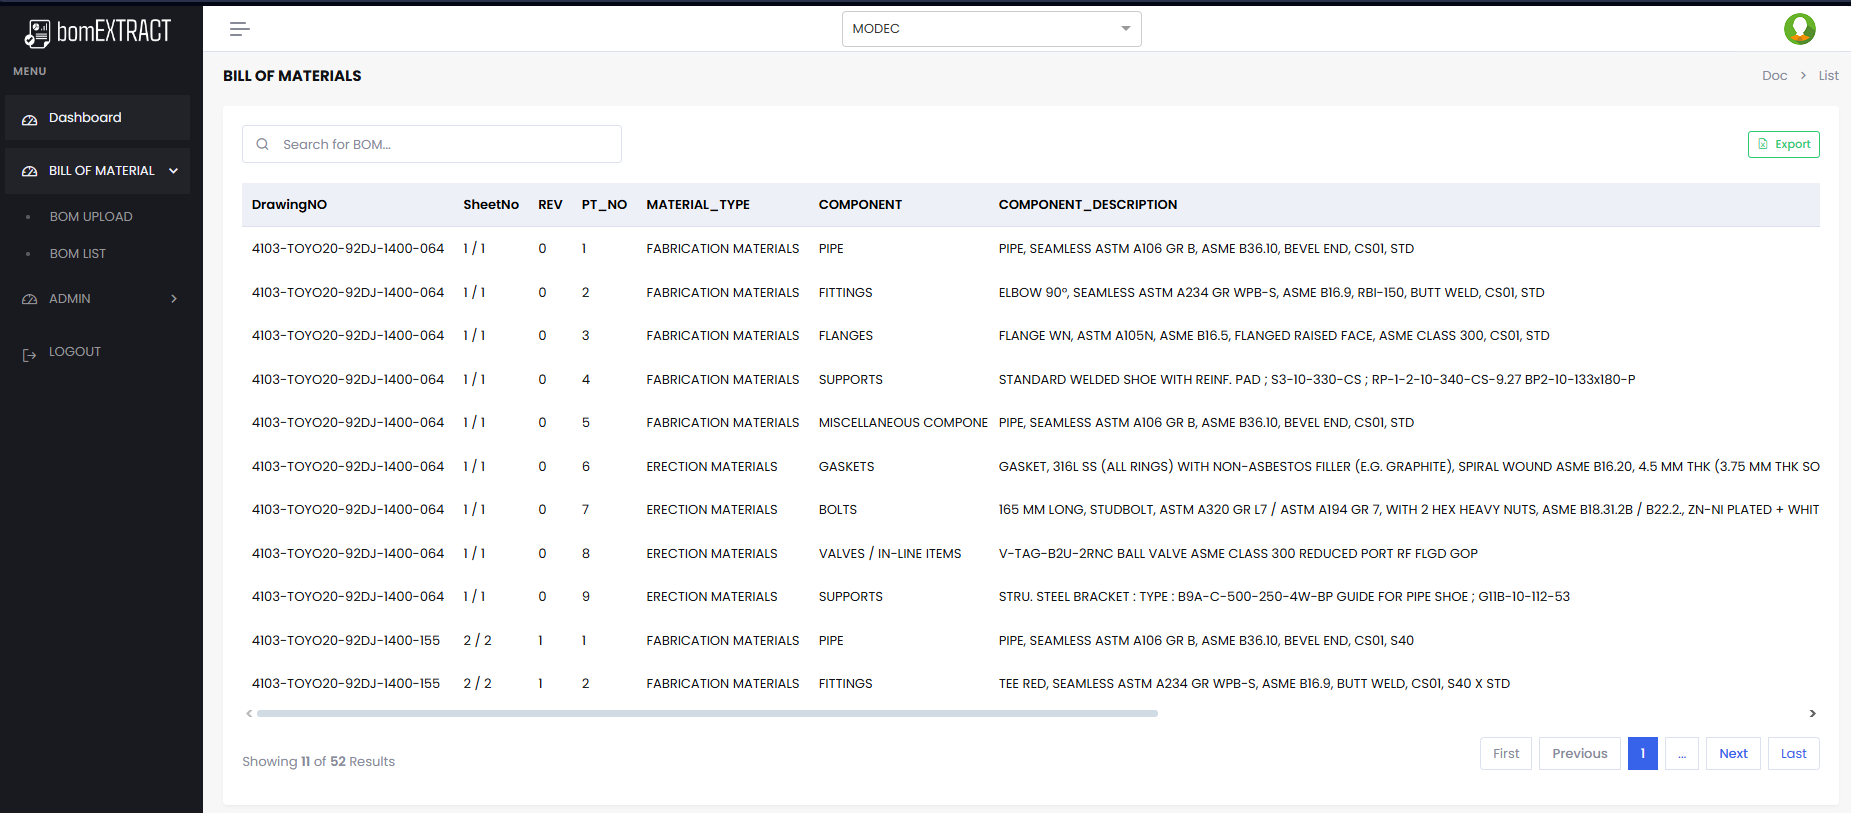This screenshot has width=1851, height=813.
Task: Click the magnifier icon in search box
Action: pos(262,144)
